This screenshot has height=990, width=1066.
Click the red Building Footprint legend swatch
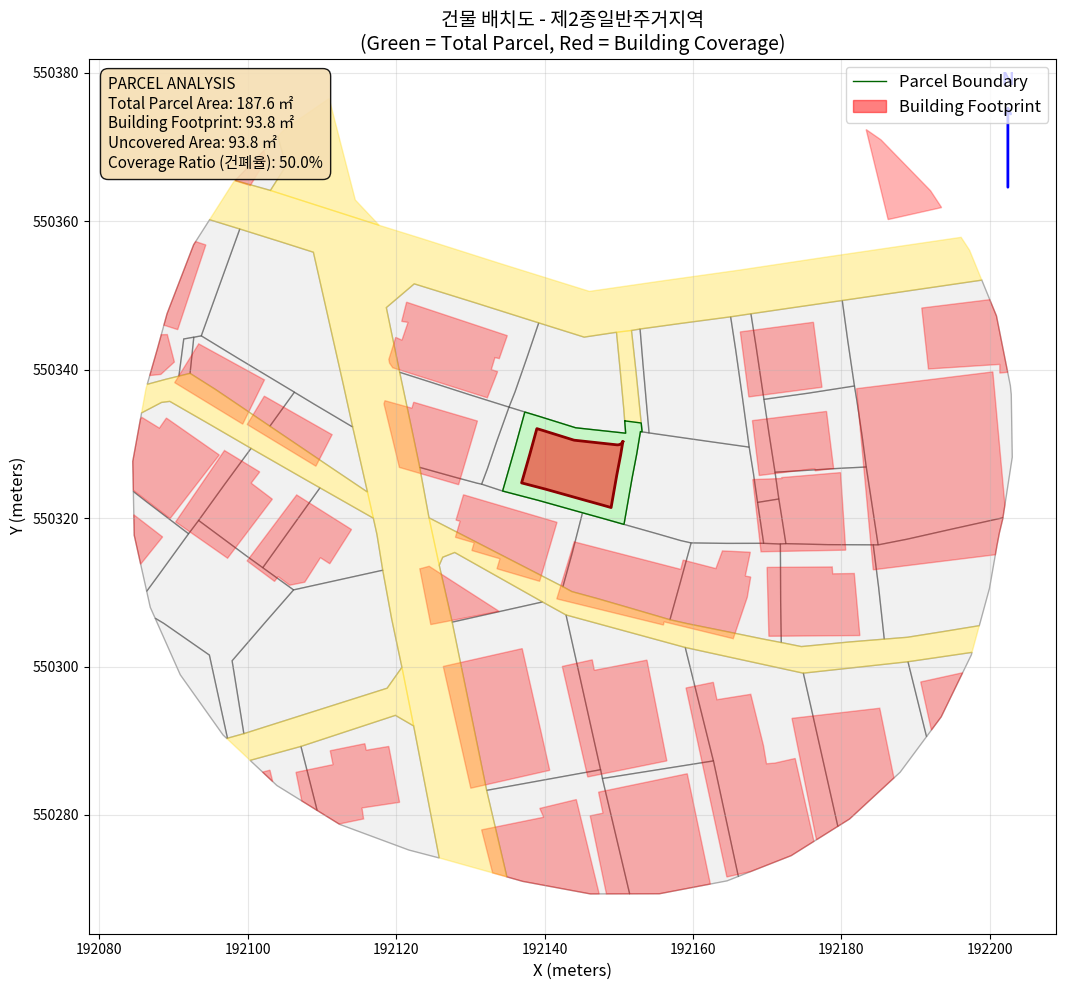click(x=870, y=107)
